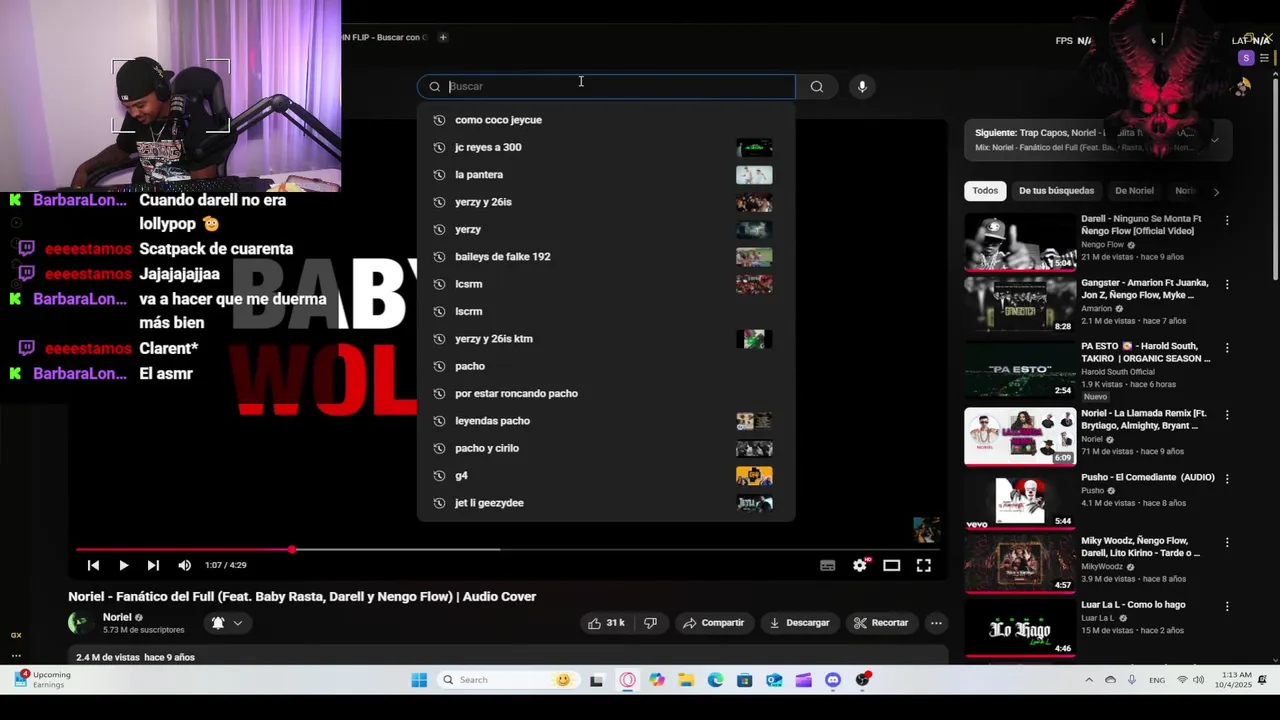Expand the Mix playlist 'Siguiente' panel
The height and width of the screenshot is (720, 1280).
(x=1214, y=140)
